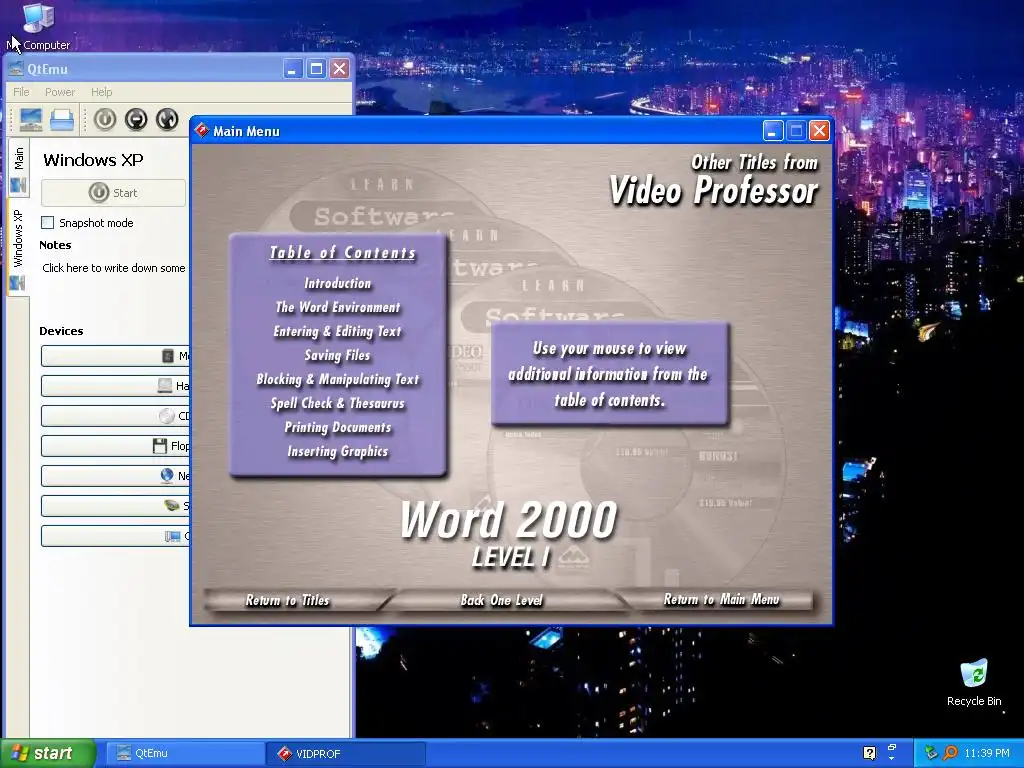Image resolution: width=1024 pixels, height=768 pixels.
Task: Click the notes field 'Click here to write down some'
Action: click(x=114, y=268)
